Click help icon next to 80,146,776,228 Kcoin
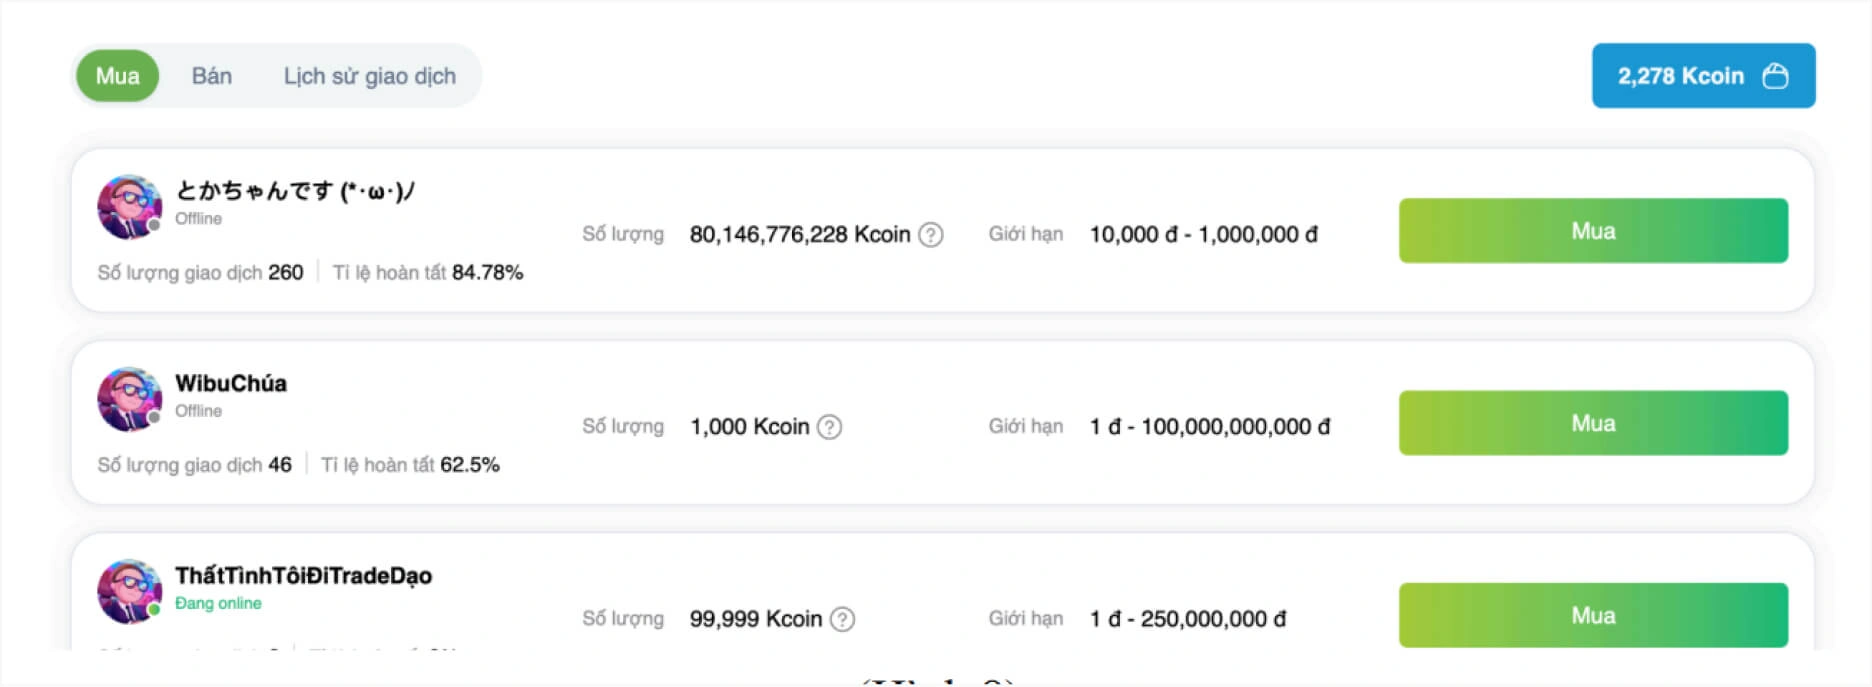Viewport: 1872px width, 687px height. 931,234
